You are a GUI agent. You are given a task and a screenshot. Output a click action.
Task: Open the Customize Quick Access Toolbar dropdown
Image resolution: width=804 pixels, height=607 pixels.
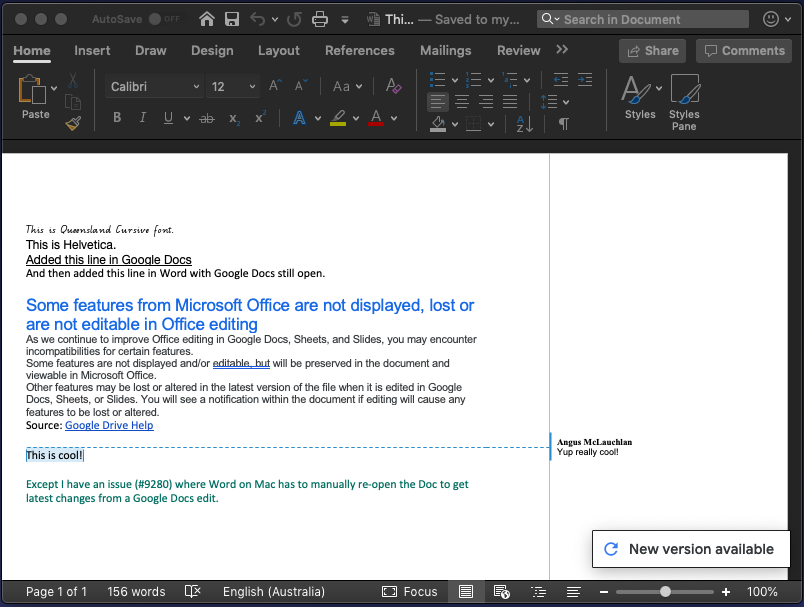tap(345, 20)
